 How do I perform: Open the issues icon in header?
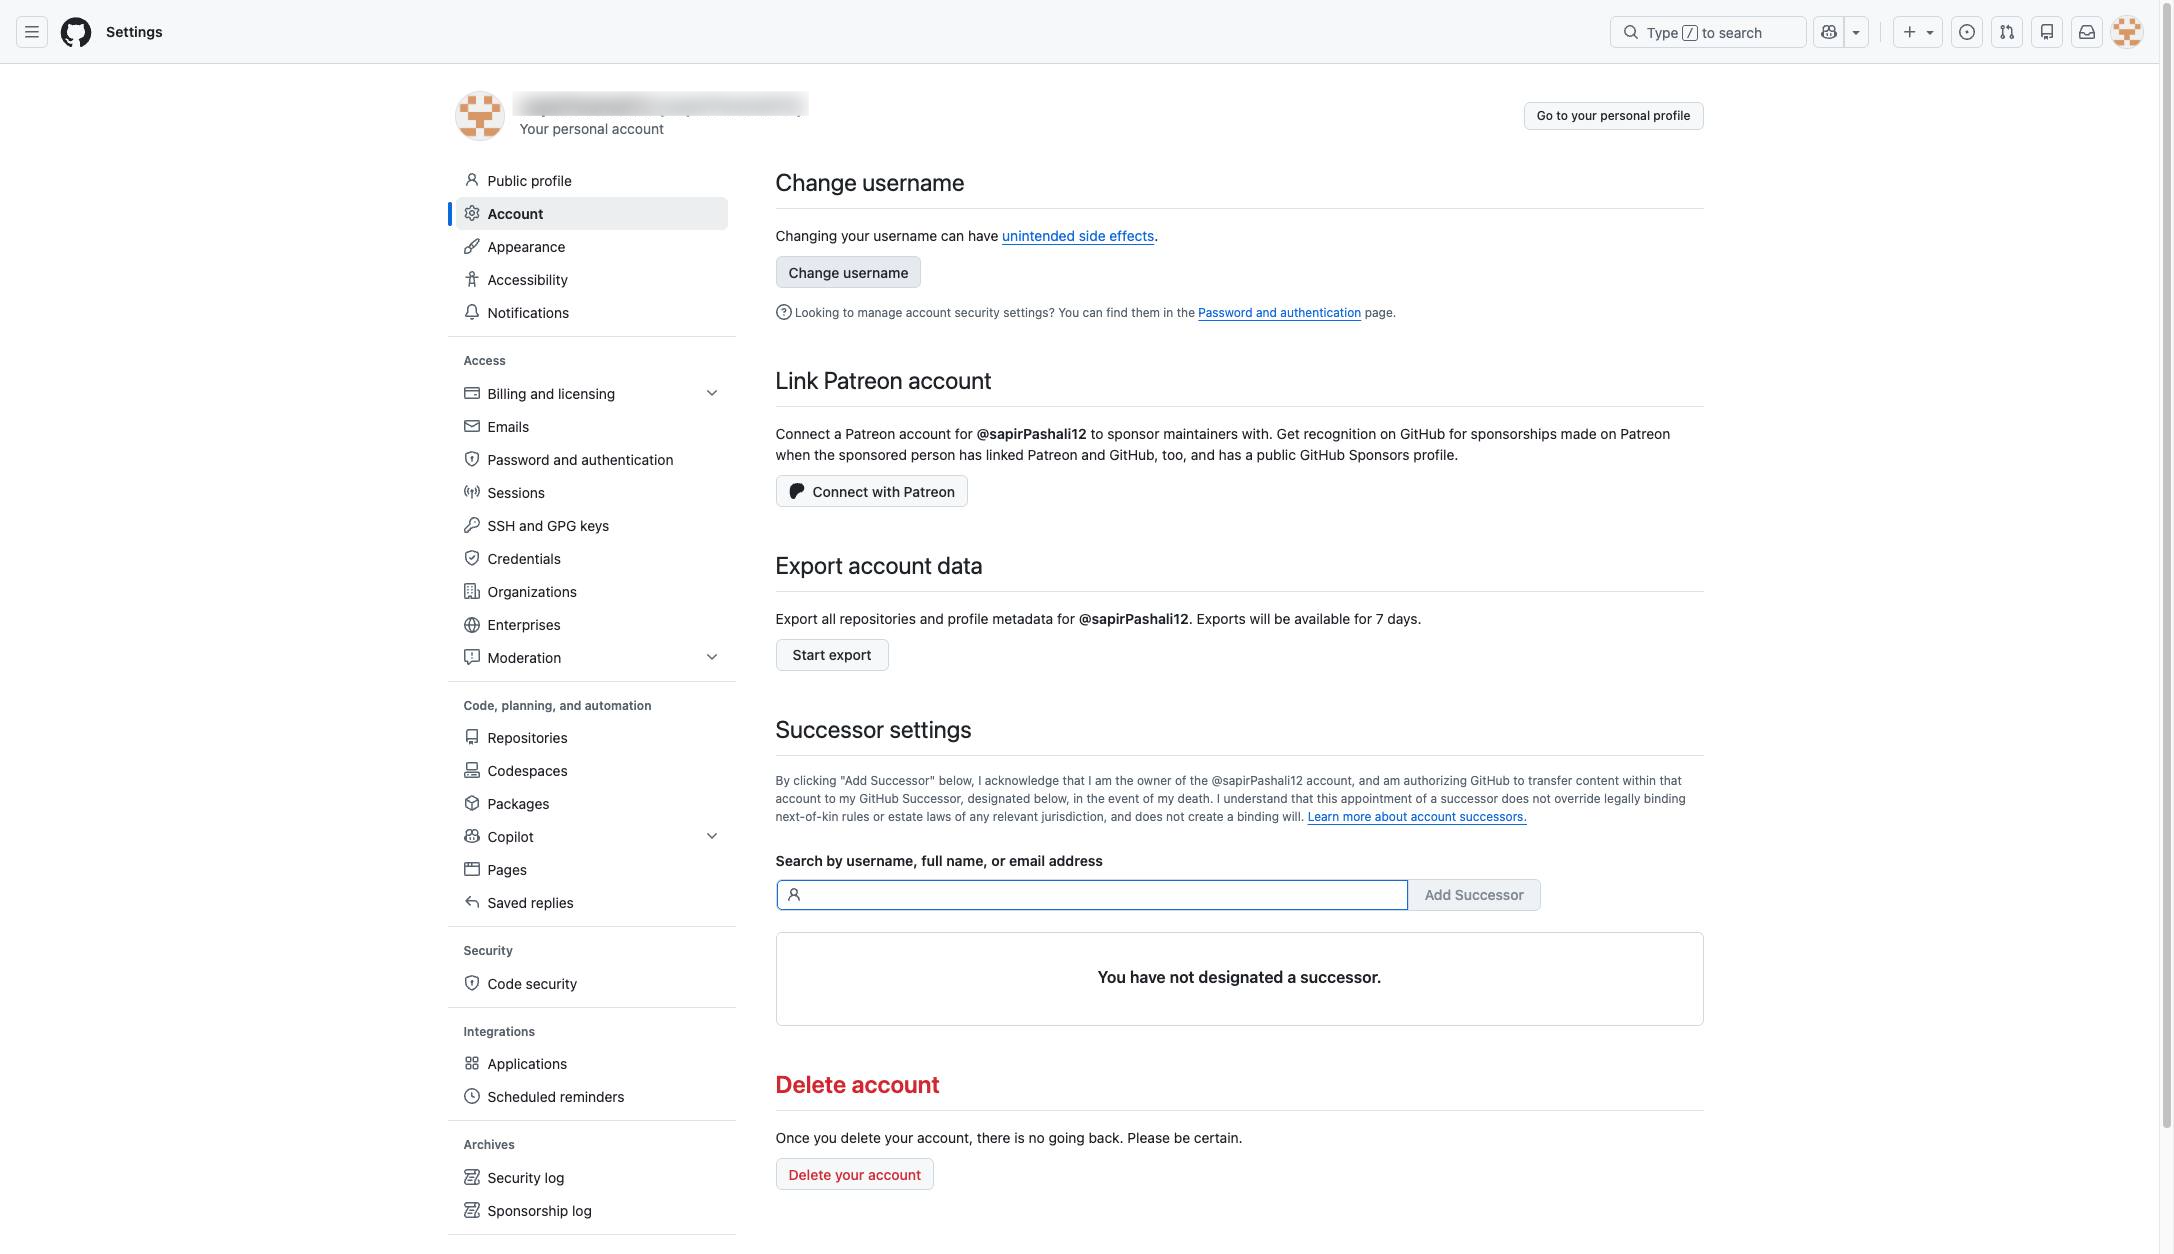1967,32
